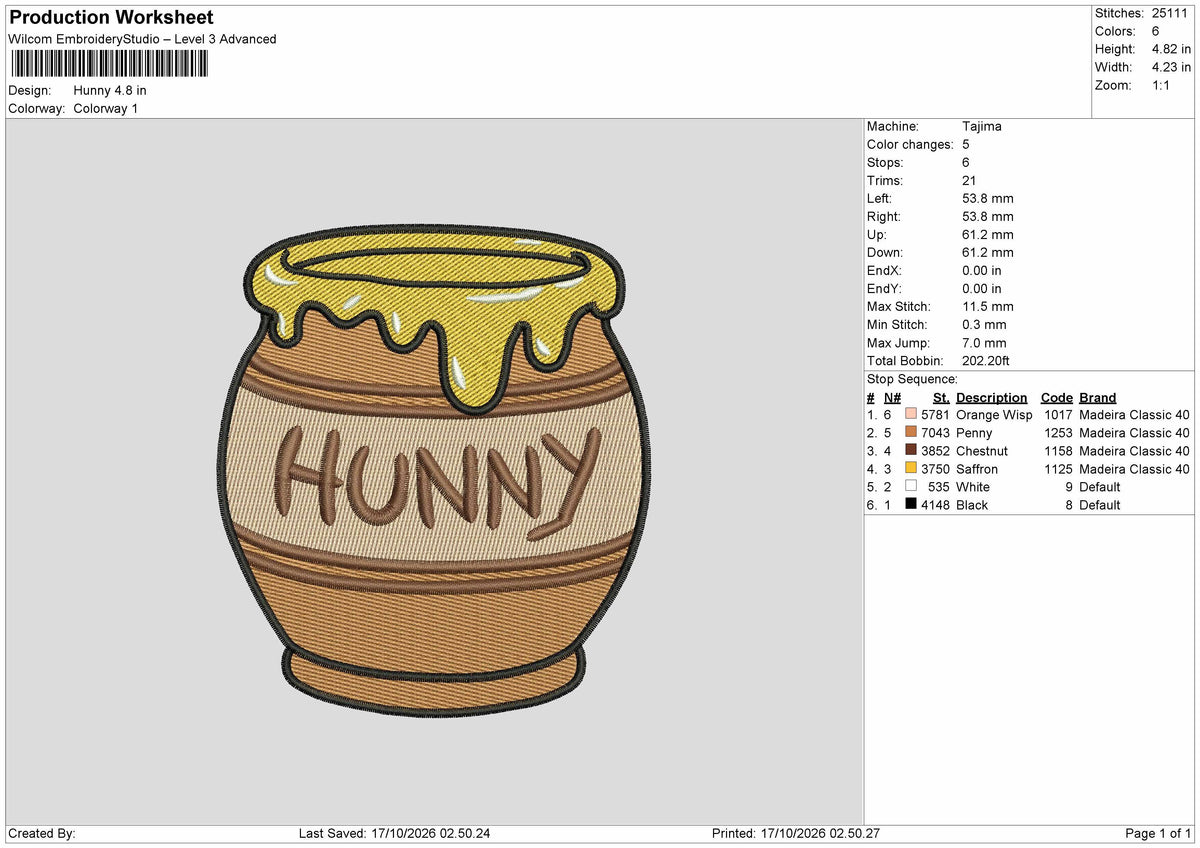Click stitch count 4148 in stop sequence
The image size is (1200, 848).
coord(935,504)
